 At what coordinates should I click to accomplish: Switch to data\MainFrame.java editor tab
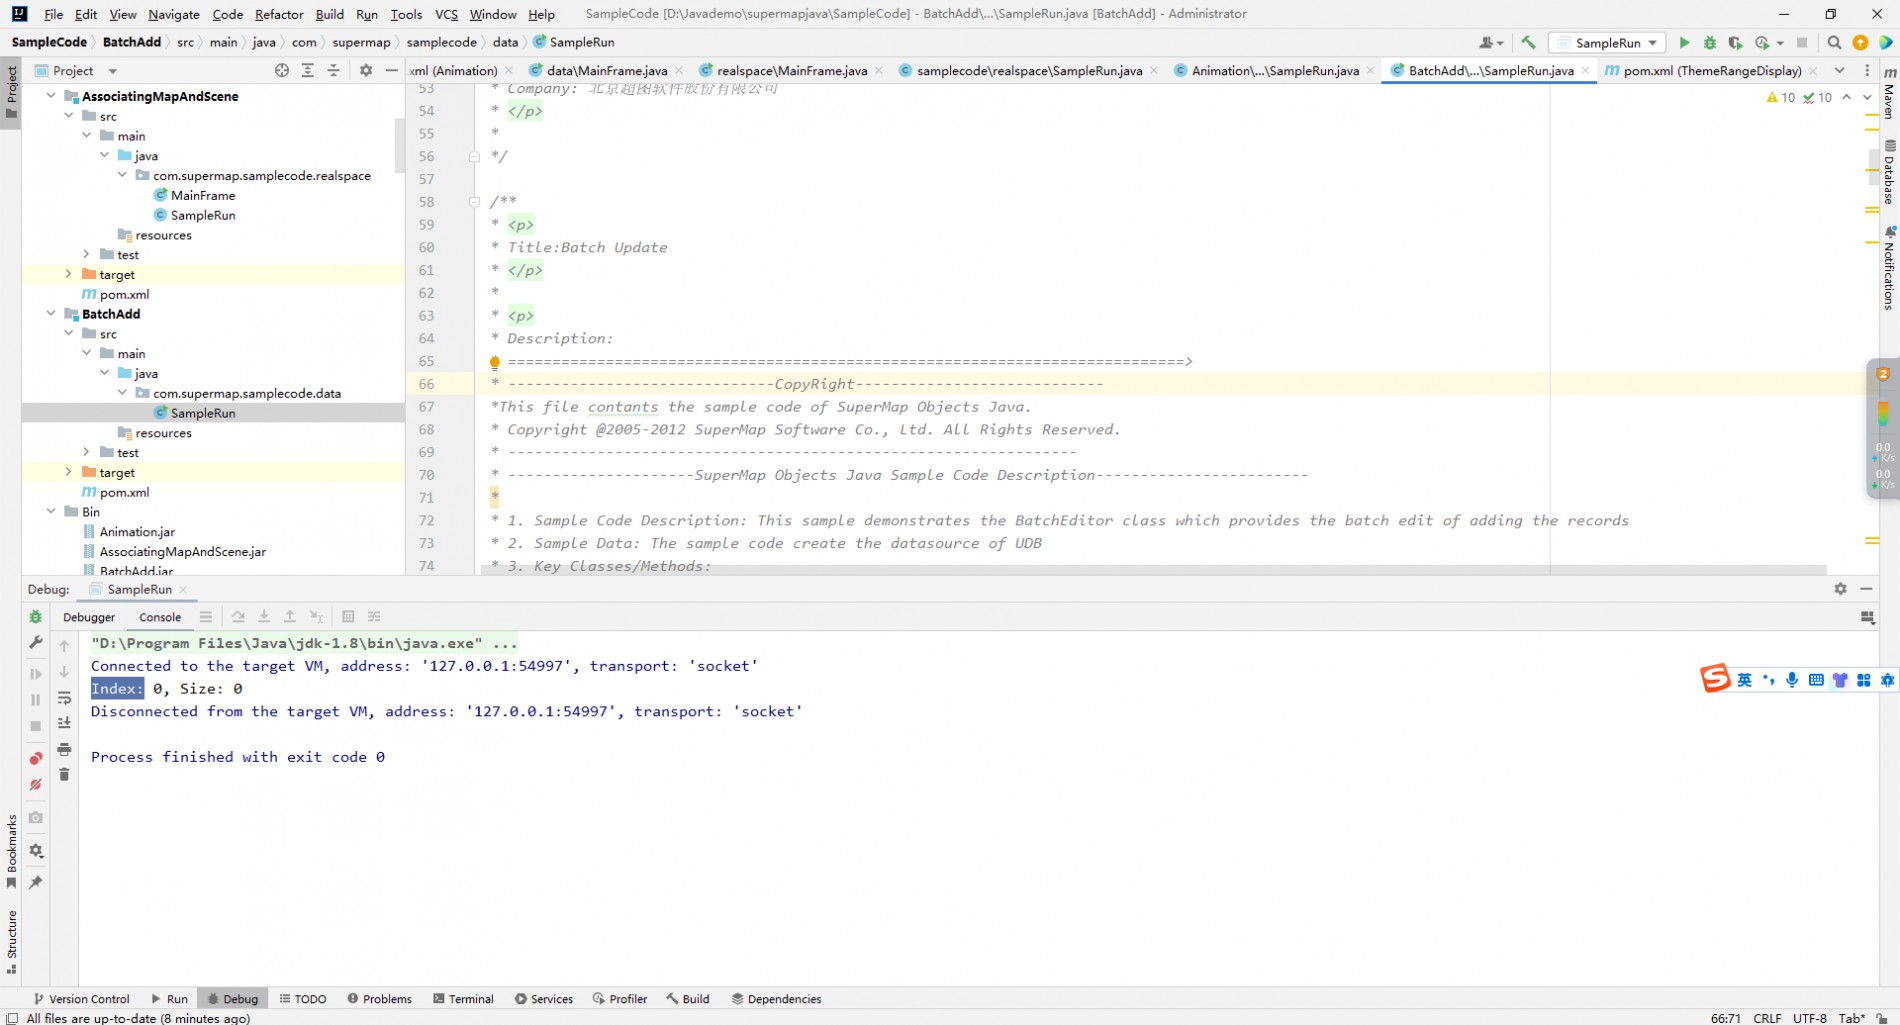[605, 71]
